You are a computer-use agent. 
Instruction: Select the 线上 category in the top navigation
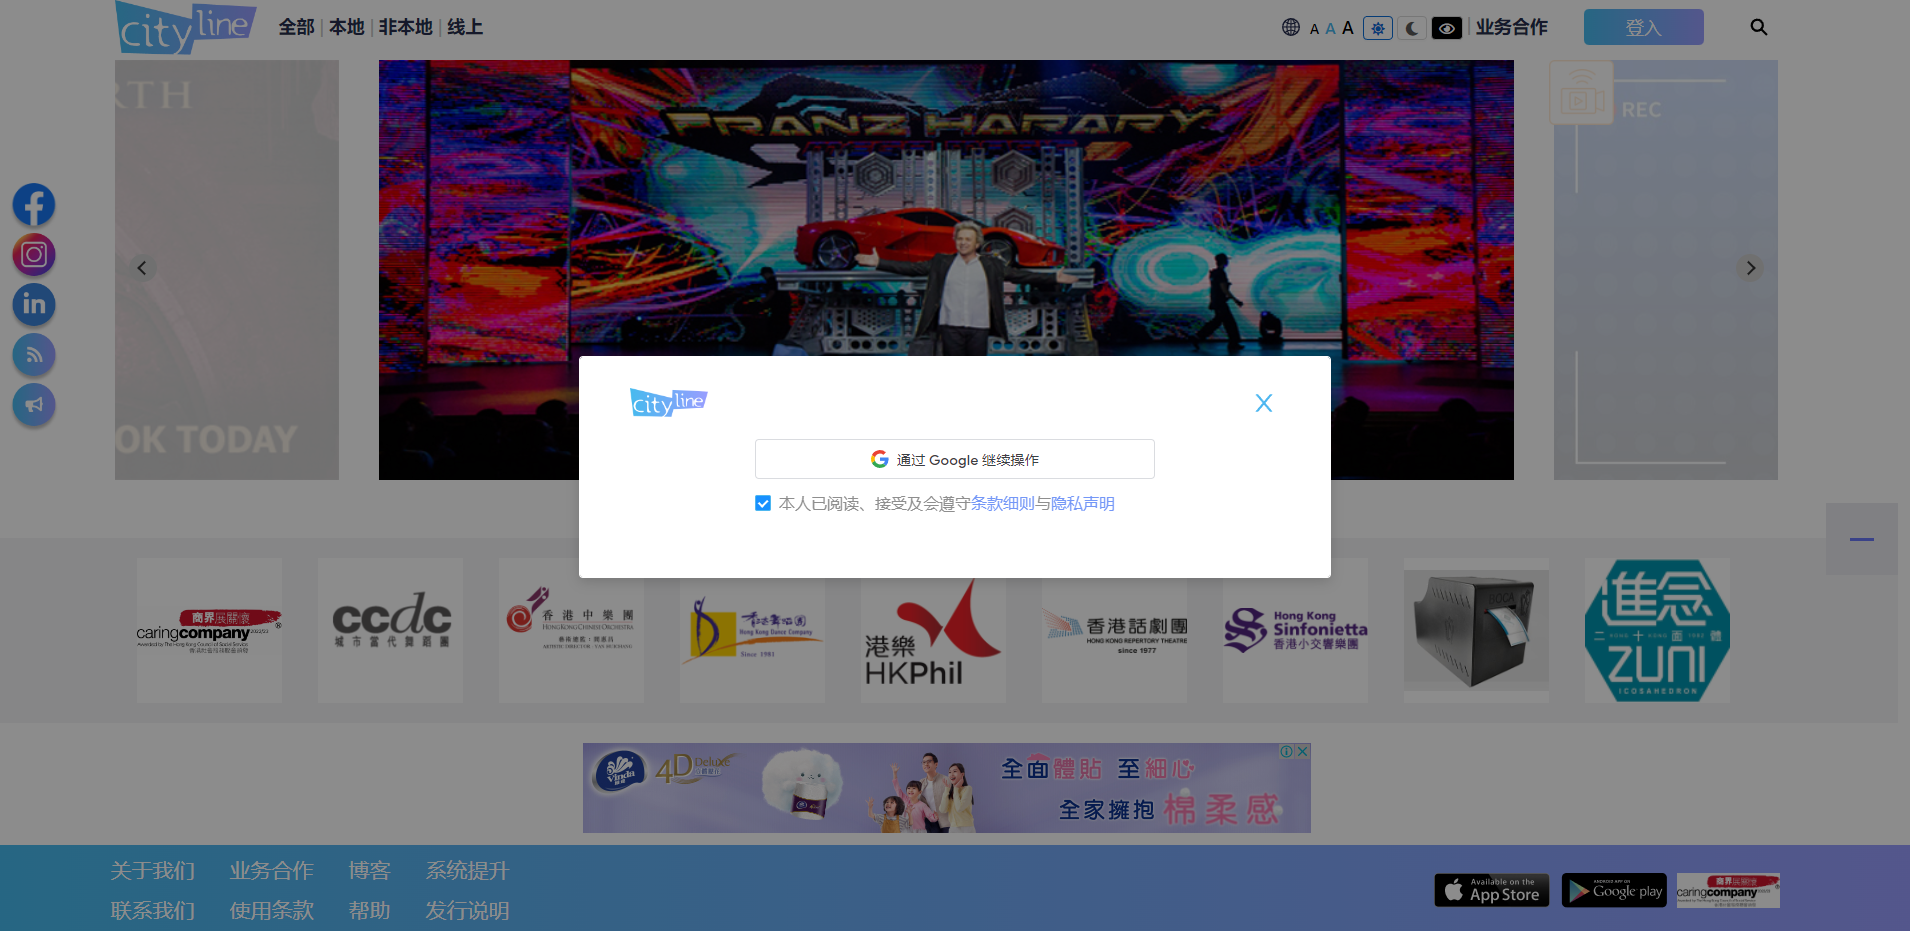click(x=464, y=27)
